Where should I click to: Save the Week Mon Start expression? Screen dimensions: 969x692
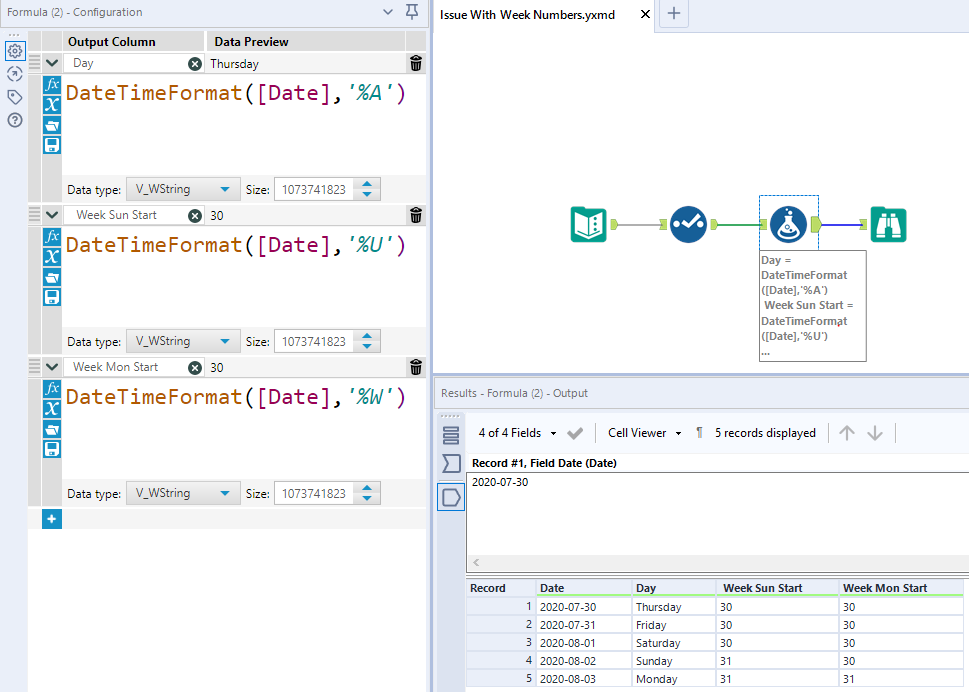coord(52,449)
